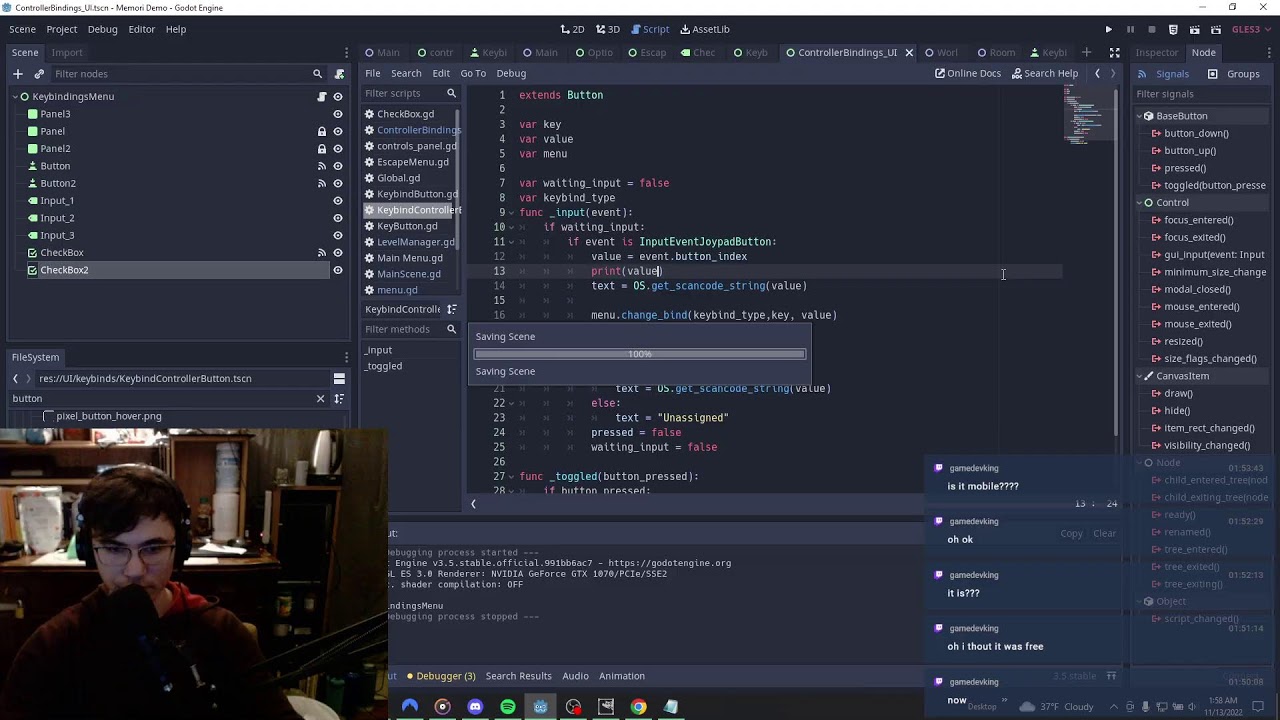Image resolution: width=1280 pixels, height=720 pixels.
Task: Open Chrome from the taskbar
Action: click(638, 707)
